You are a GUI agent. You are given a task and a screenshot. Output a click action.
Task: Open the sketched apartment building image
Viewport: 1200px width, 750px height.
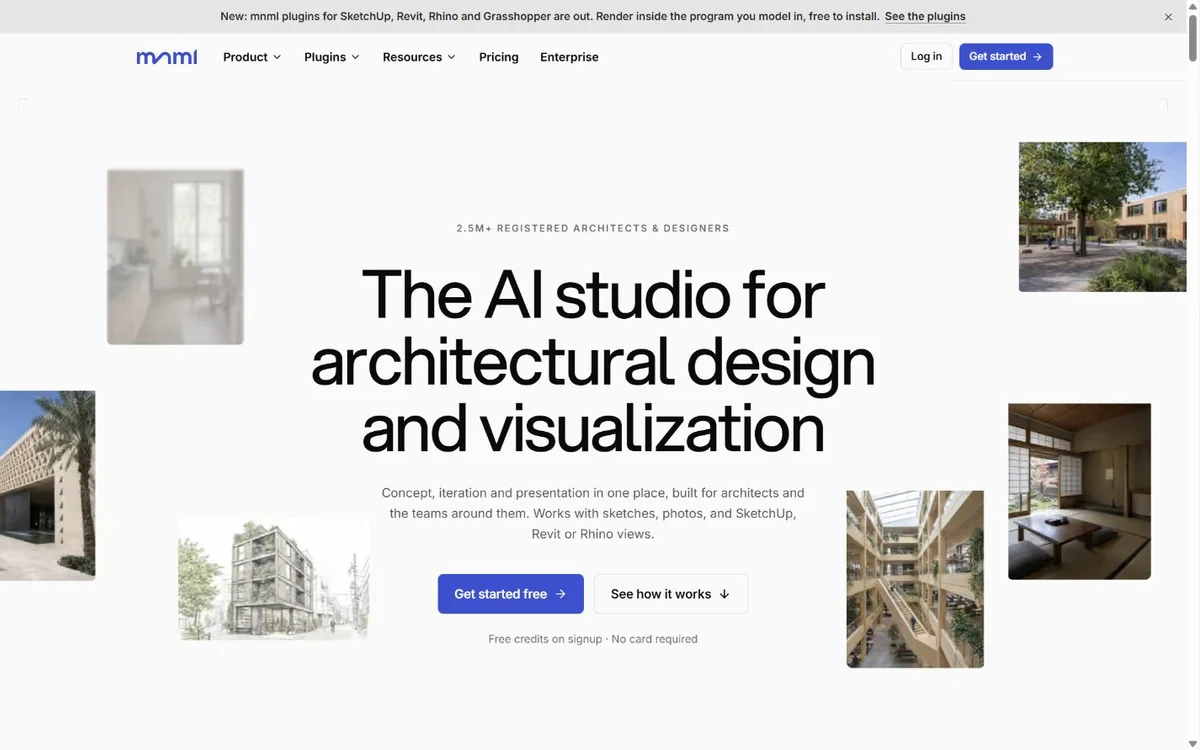coord(274,579)
